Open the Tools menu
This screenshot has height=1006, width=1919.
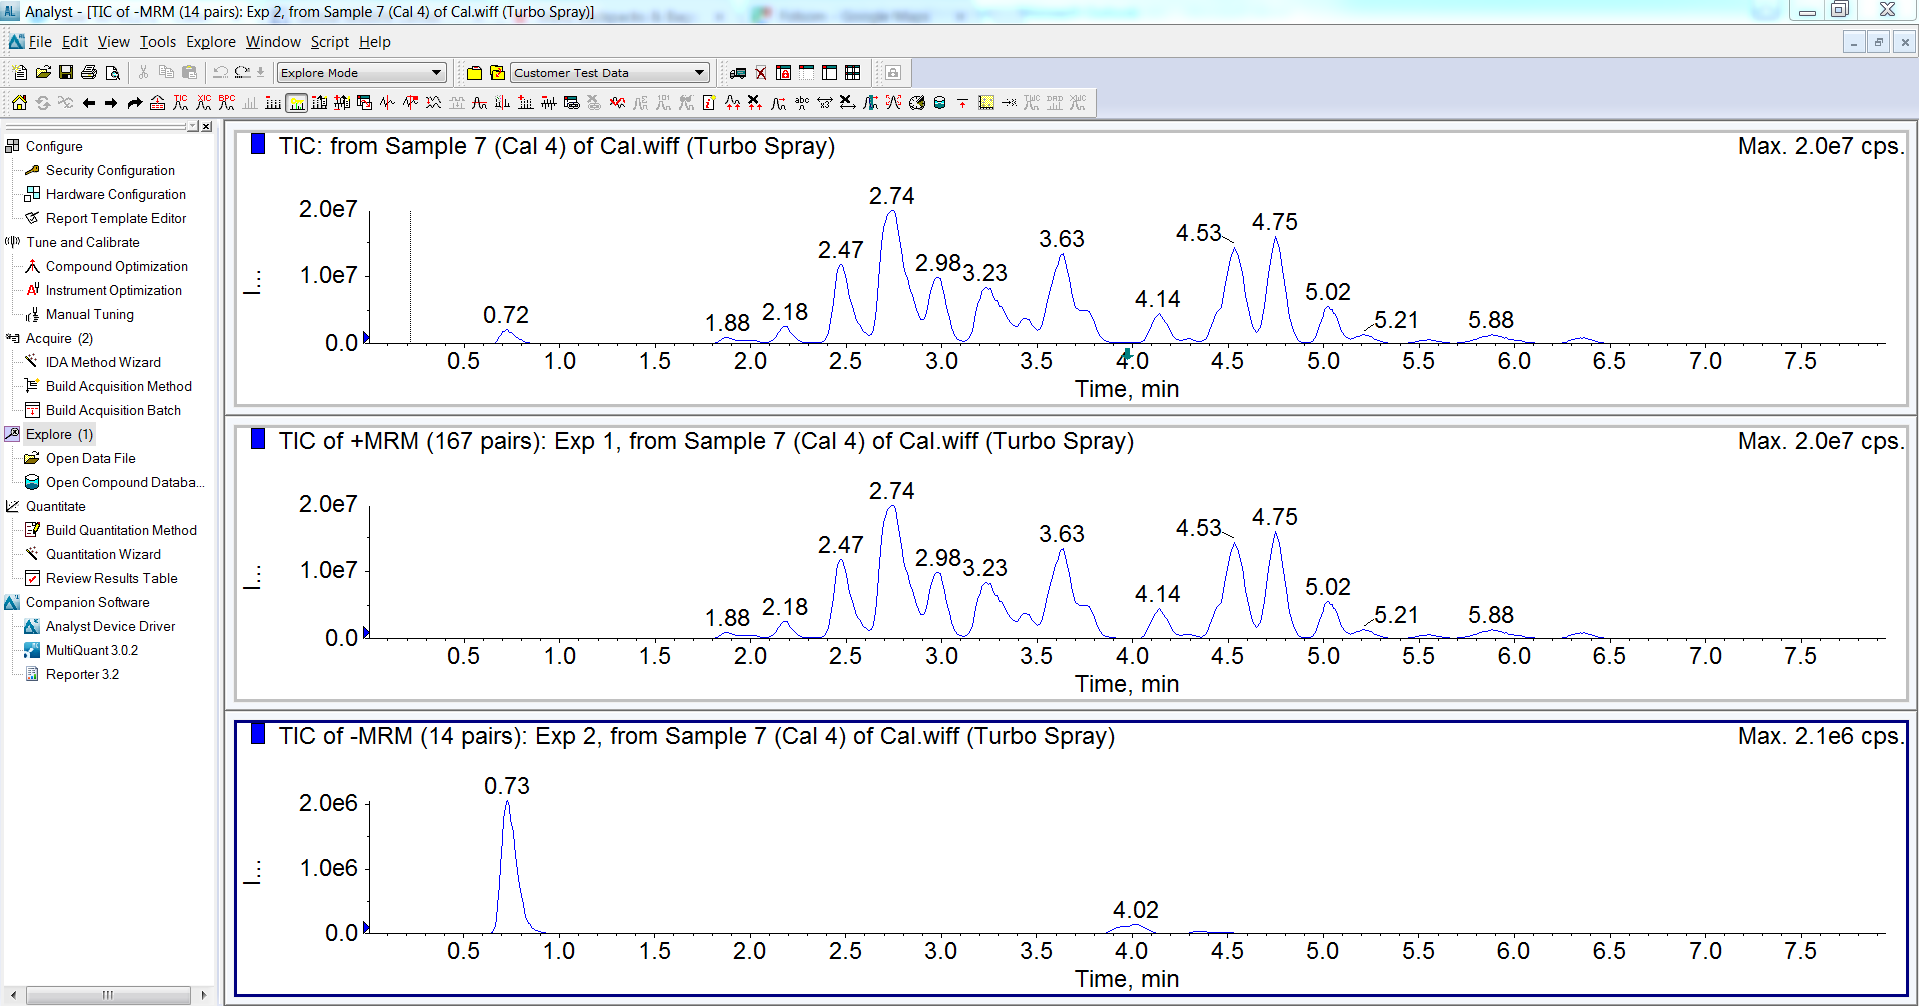pyautogui.click(x=158, y=42)
